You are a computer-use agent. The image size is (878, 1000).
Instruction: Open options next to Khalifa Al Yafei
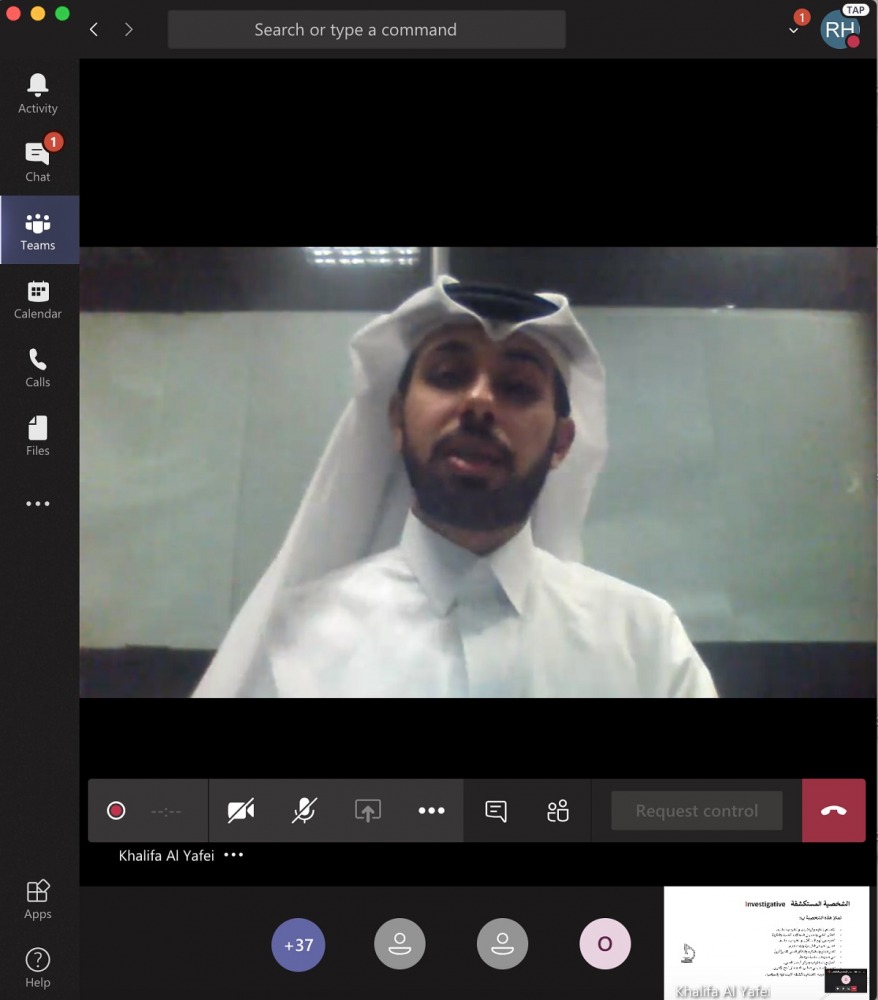point(234,855)
